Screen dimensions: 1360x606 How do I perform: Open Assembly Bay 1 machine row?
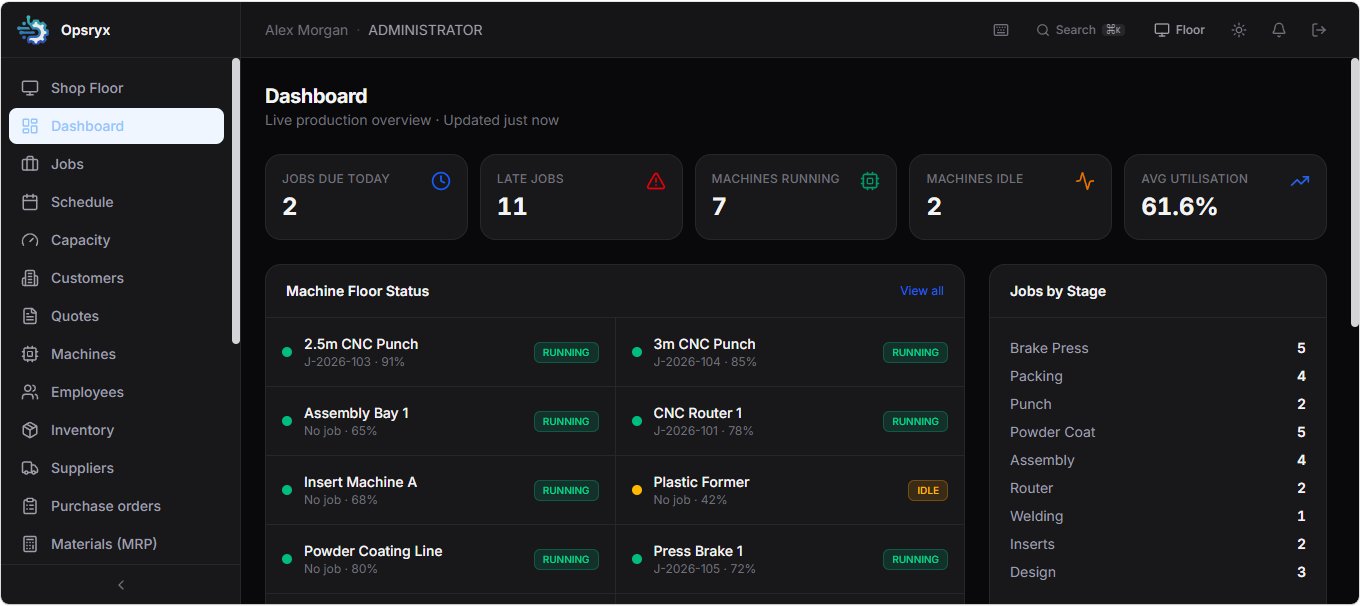[440, 421]
